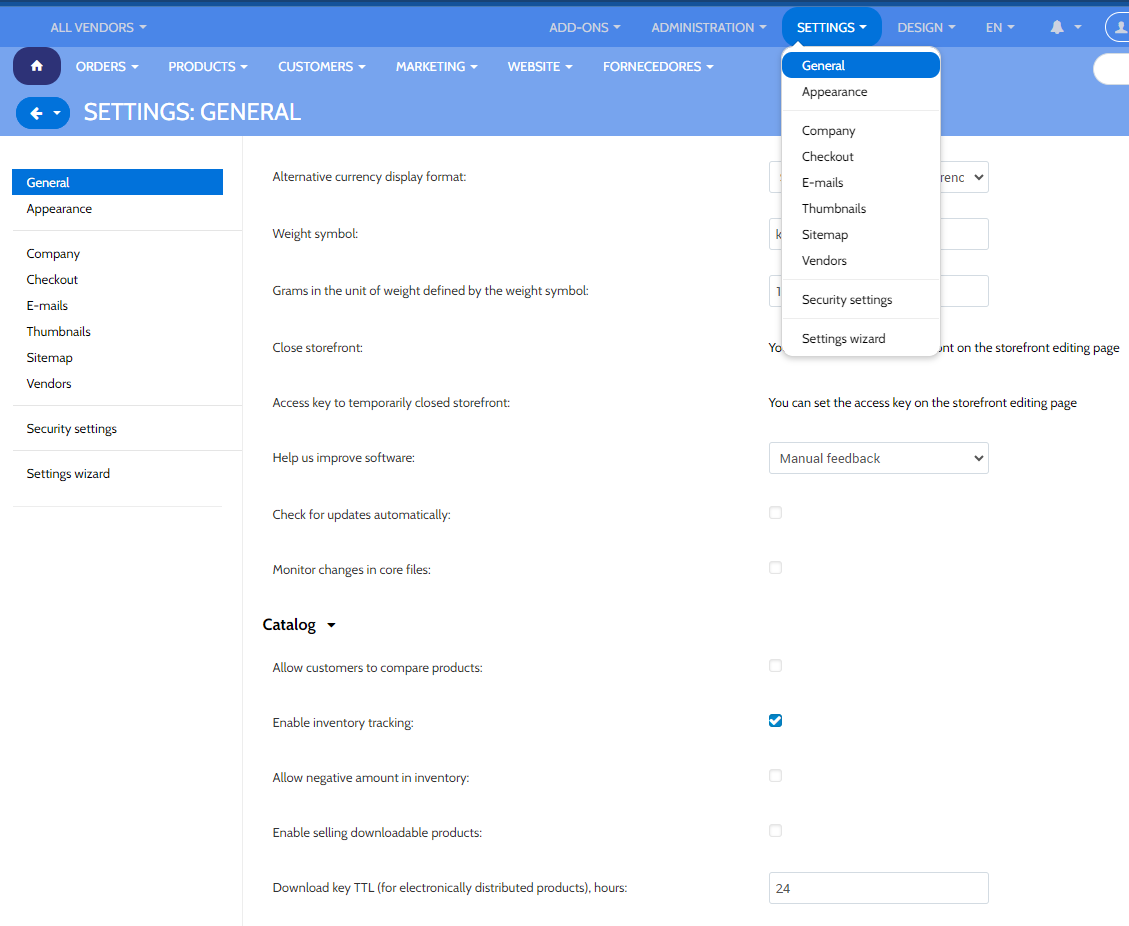Open 'Settings wizard' in the sidebar
The height and width of the screenshot is (926, 1129).
pyautogui.click(x=68, y=473)
